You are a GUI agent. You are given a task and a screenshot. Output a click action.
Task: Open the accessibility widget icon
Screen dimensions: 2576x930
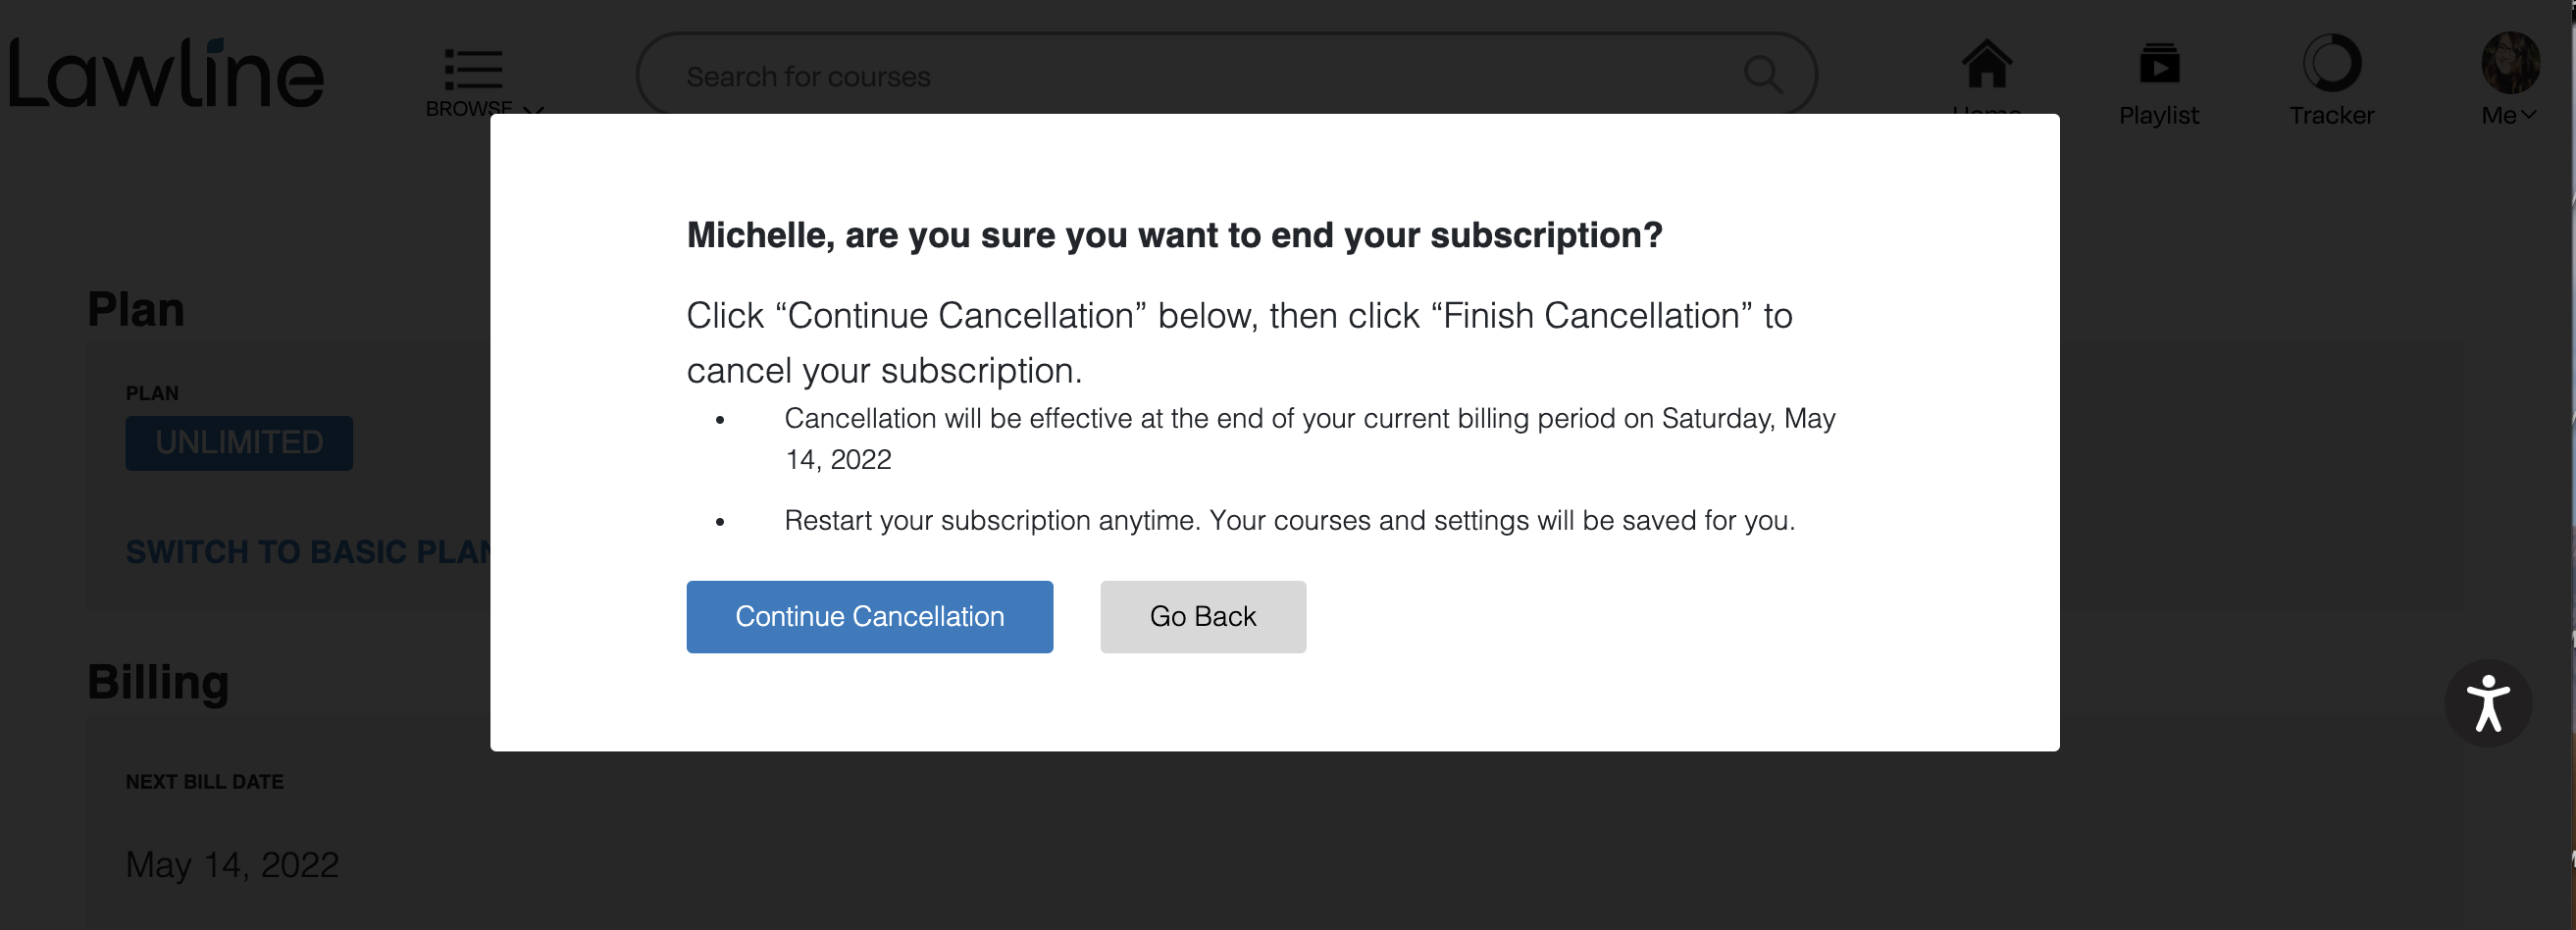point(2487,703)
